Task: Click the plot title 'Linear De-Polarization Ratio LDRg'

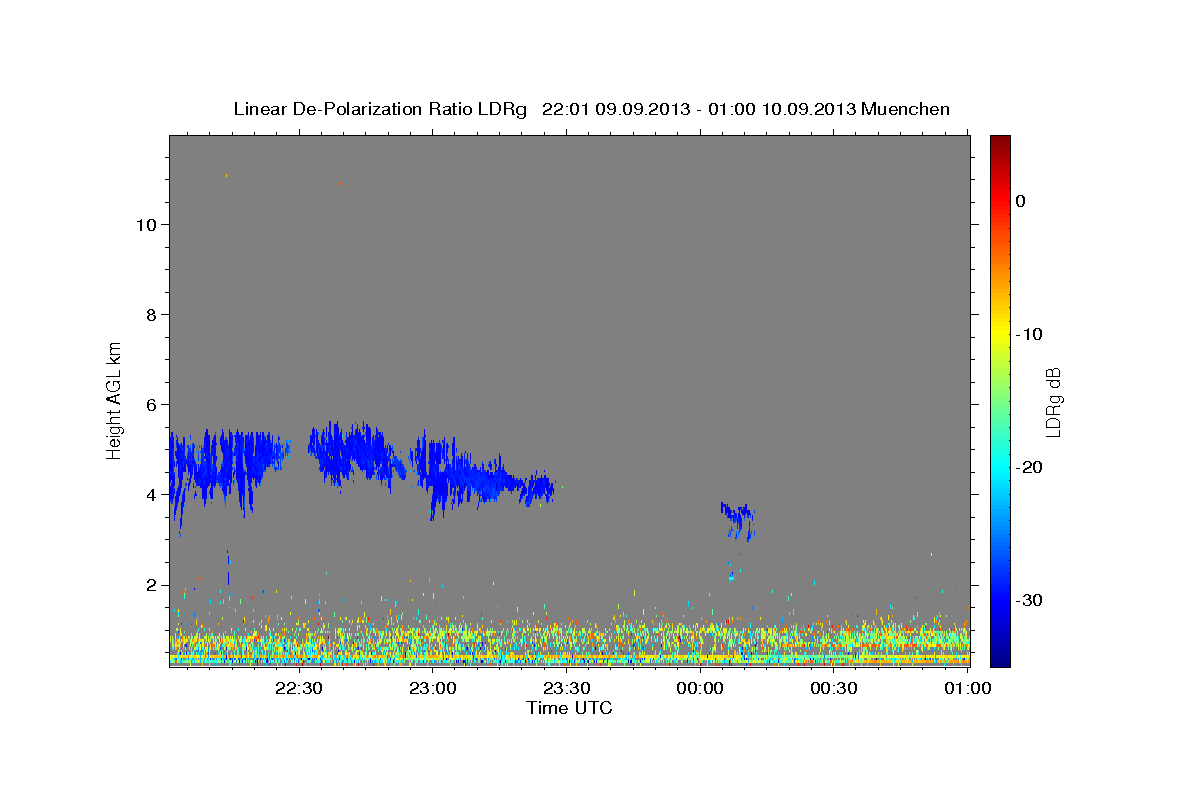Action: (x=380, y=109)
